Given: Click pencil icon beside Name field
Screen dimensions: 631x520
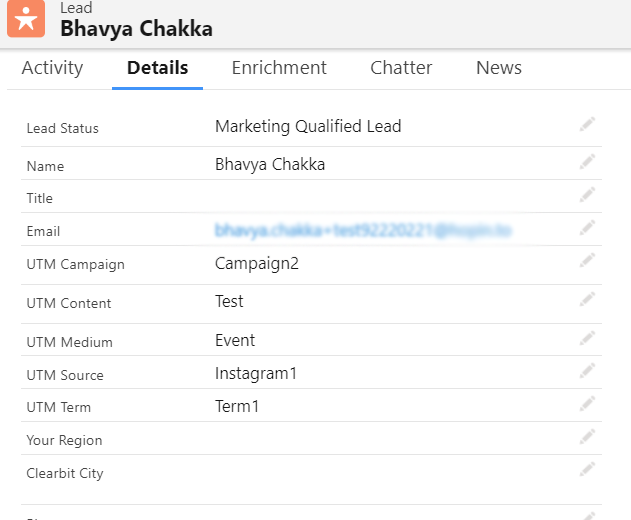Looking at the screenshot, I should pyautogui.click(x=587, y=162).
